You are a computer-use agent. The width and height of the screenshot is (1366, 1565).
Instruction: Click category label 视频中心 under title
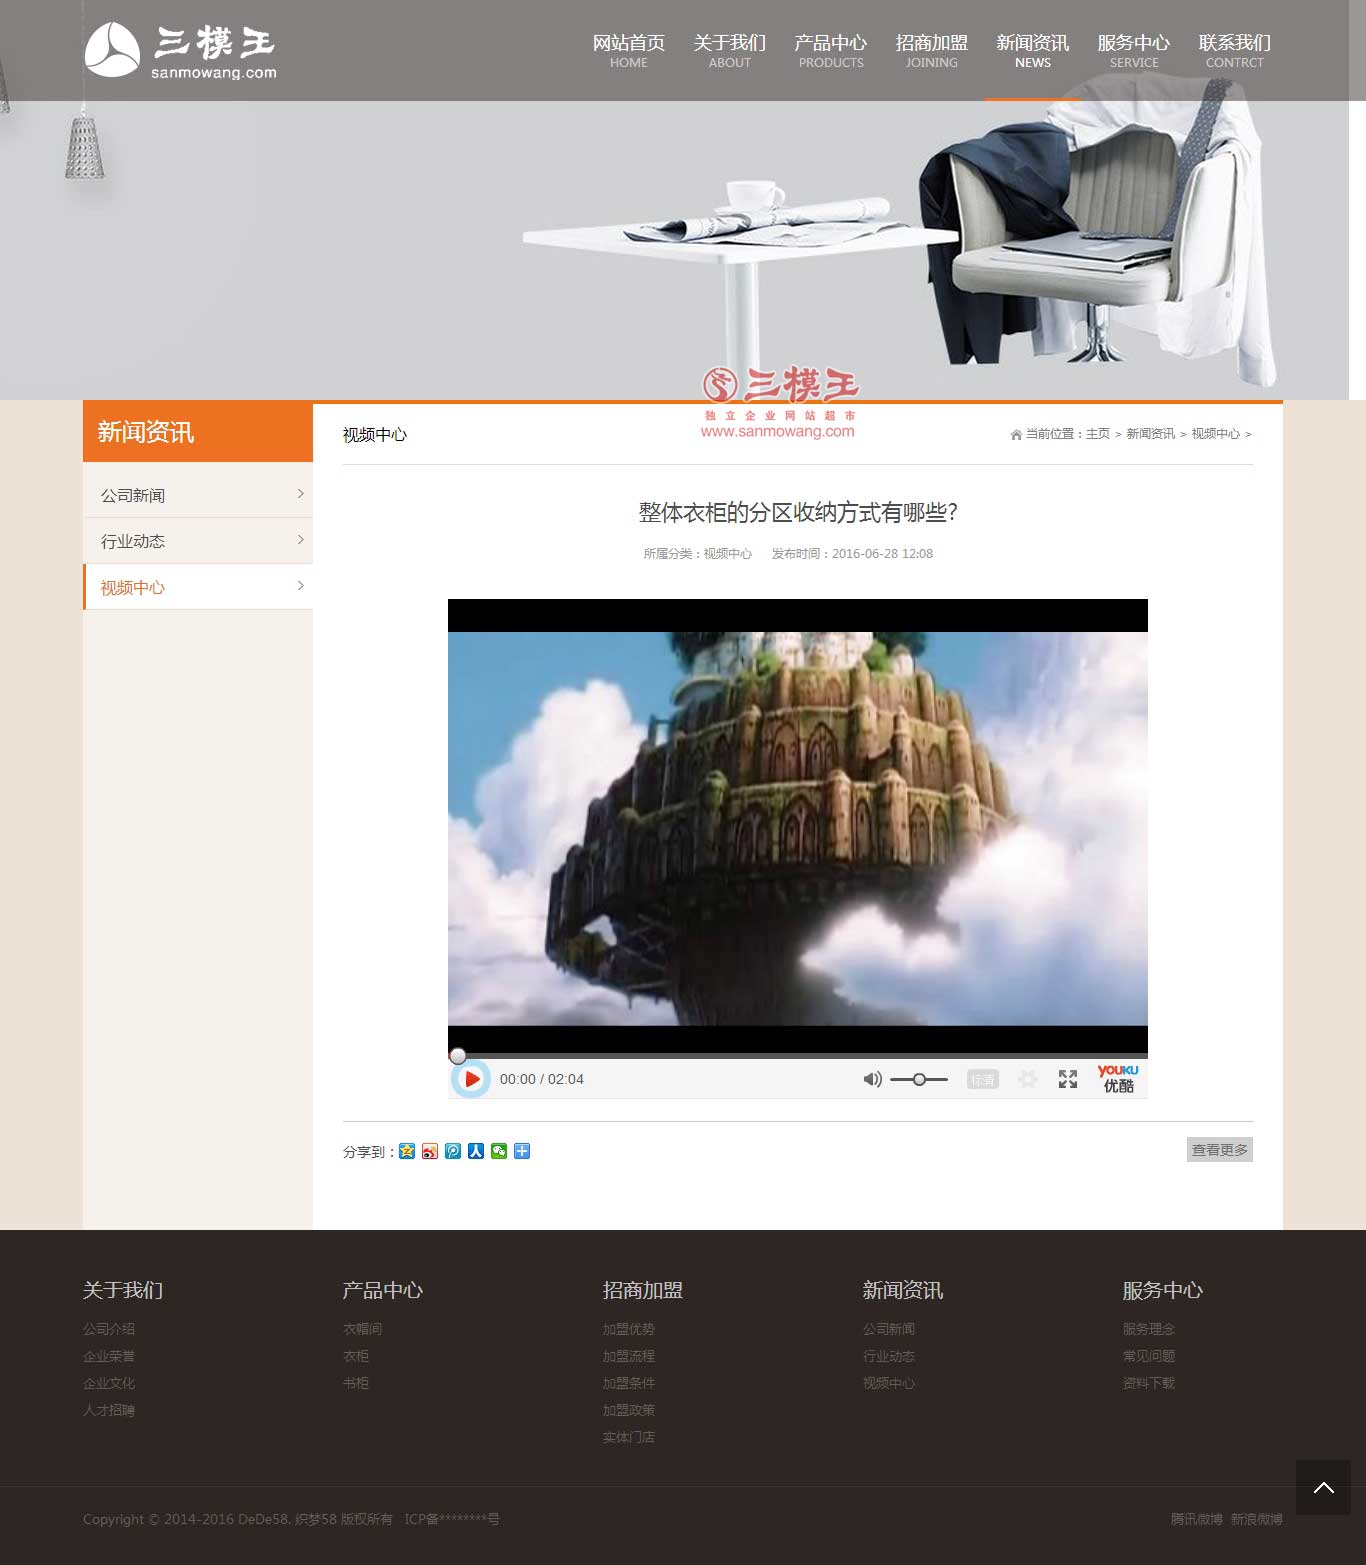(x=728, y=553)
